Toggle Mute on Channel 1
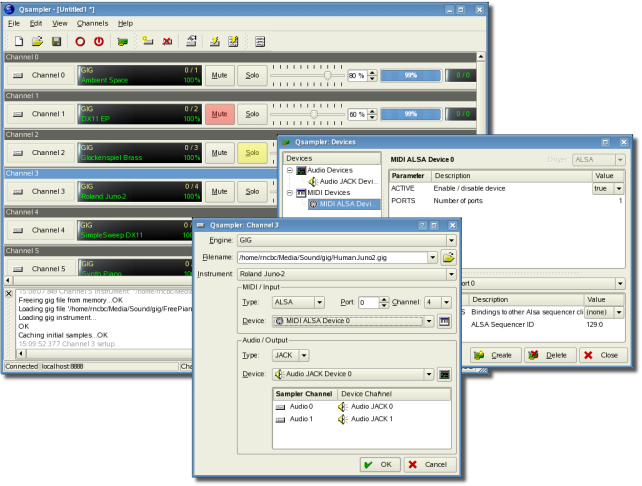The width and height of the screenshot is (642, 486). [x=219, y=114]
